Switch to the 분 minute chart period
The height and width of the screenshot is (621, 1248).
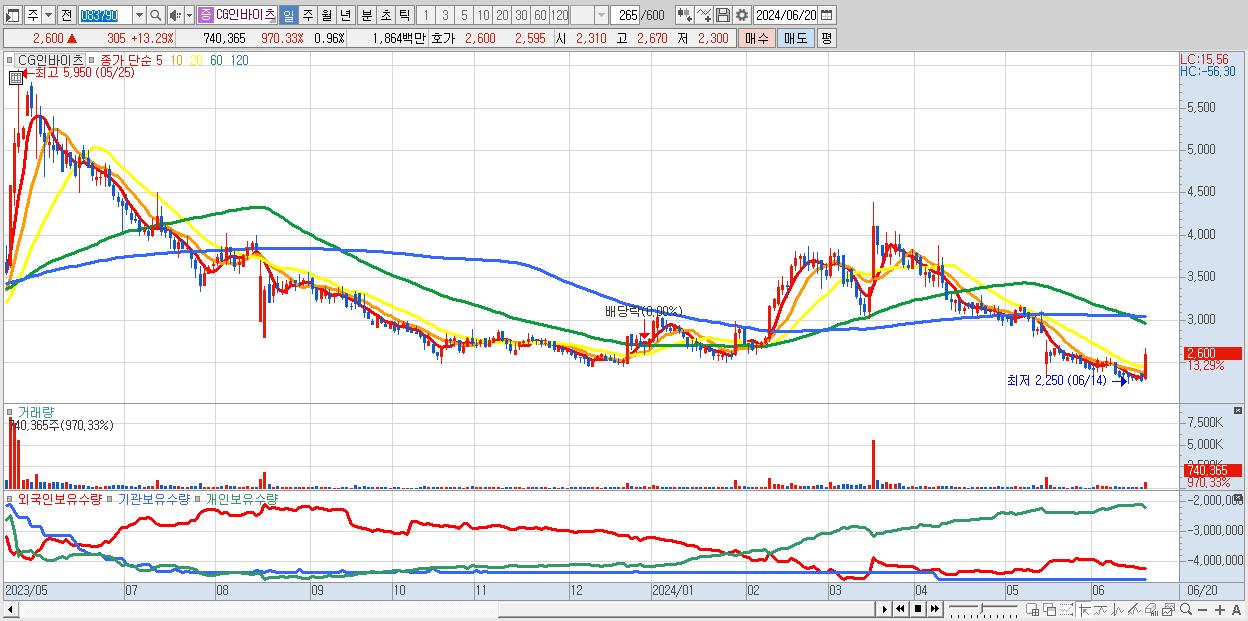[x=367, y=15]
